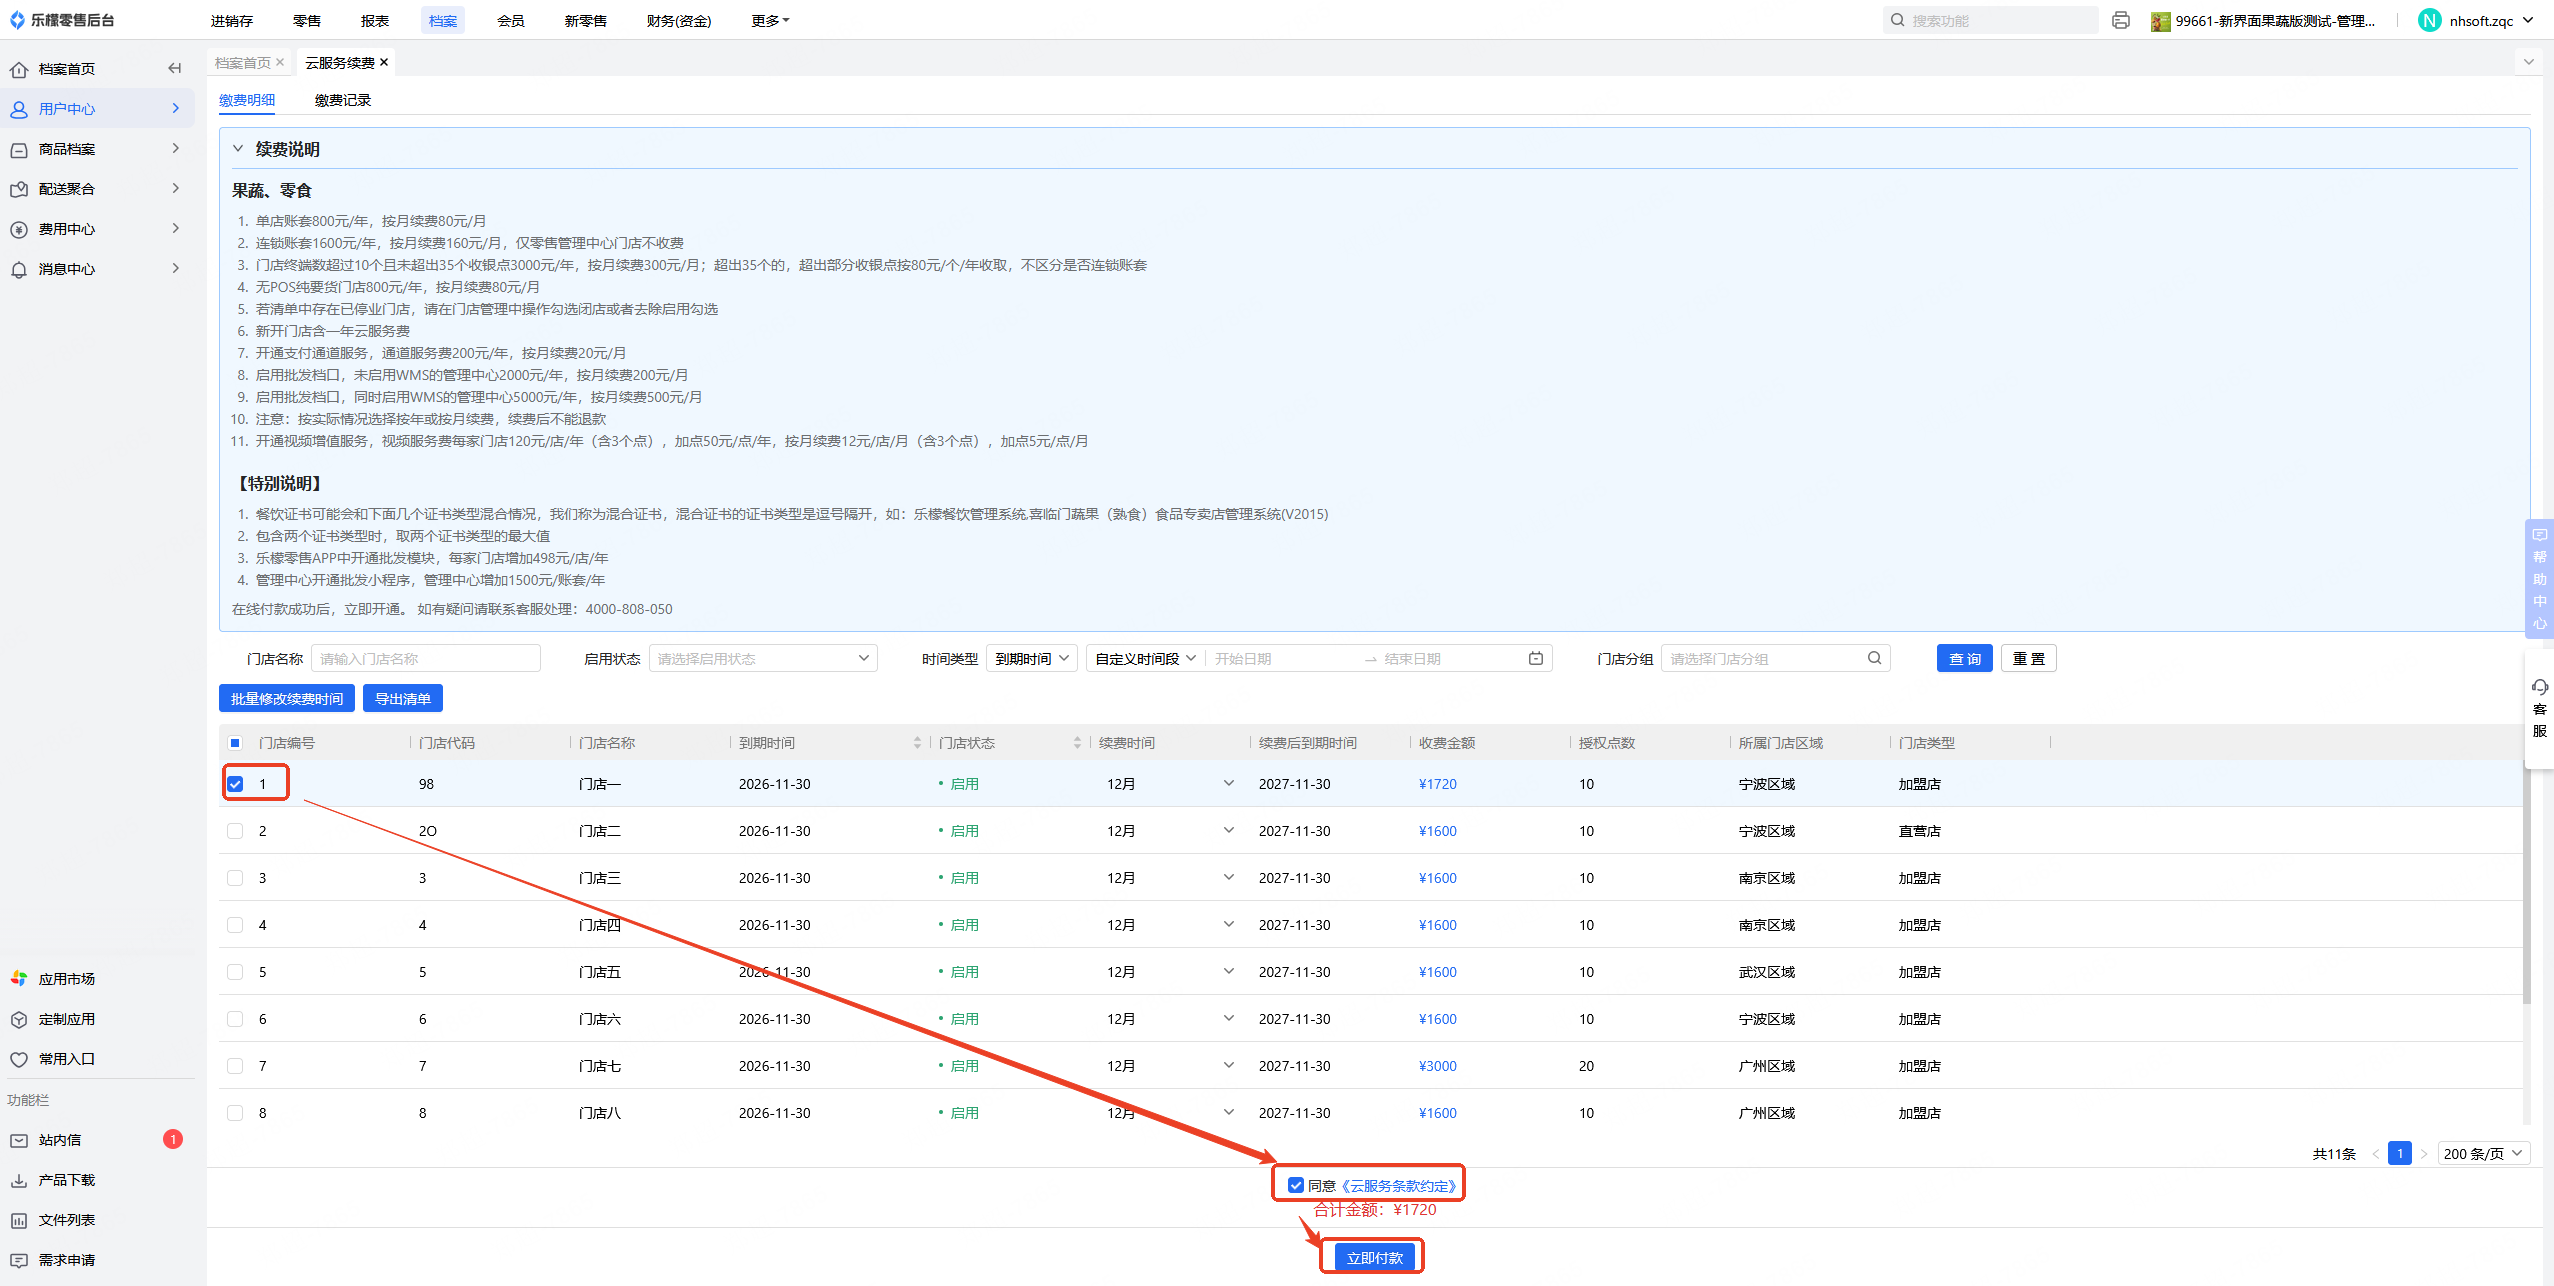The height and width of the screenshot is (1286, 2554).
Task: Open the 启用状态 dropdown
Action: [762, 658]
